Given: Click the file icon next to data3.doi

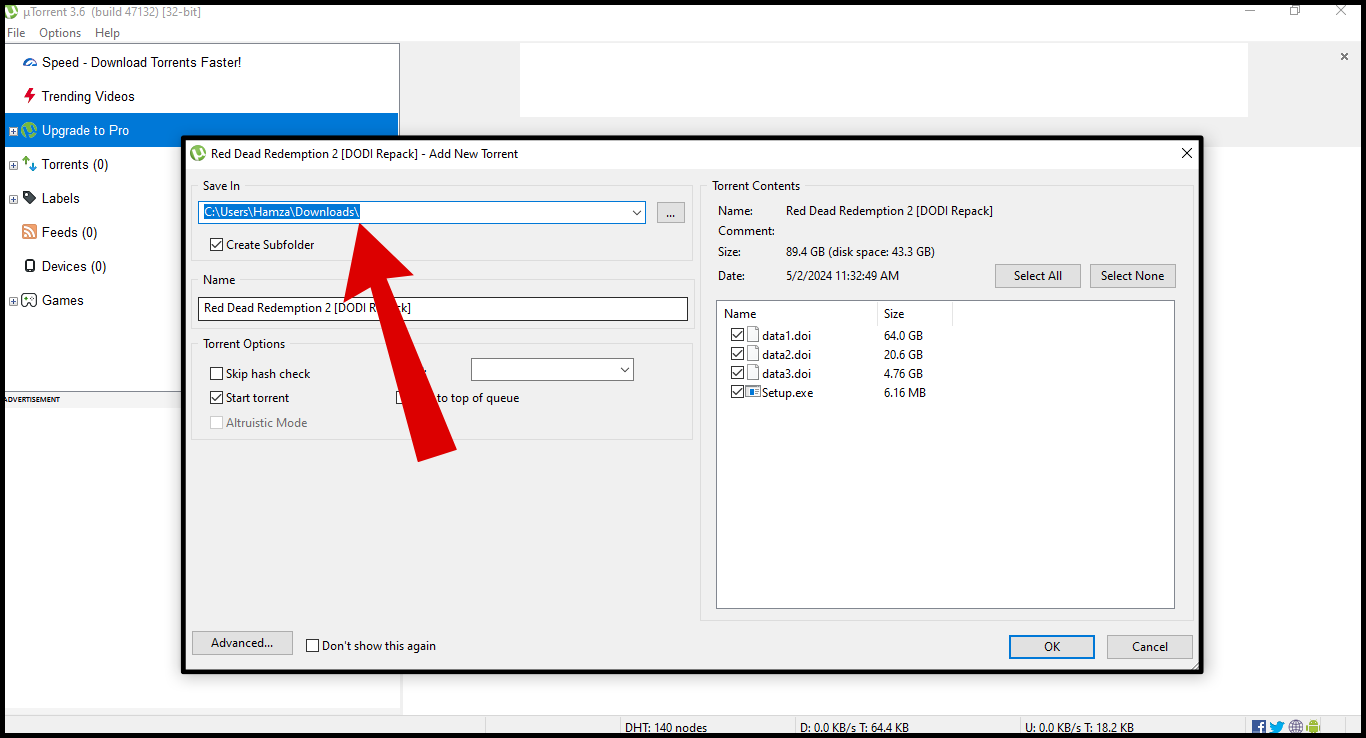Looking at the screenshot, I should pyautogui.click(x=753, y=373).
